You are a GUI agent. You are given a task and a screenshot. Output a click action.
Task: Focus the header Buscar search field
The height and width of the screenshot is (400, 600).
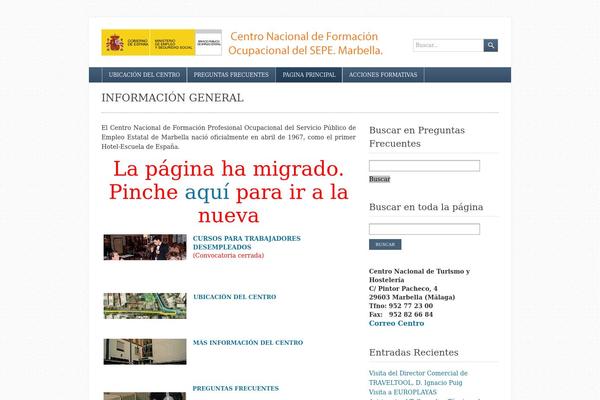tap(448, 45)
